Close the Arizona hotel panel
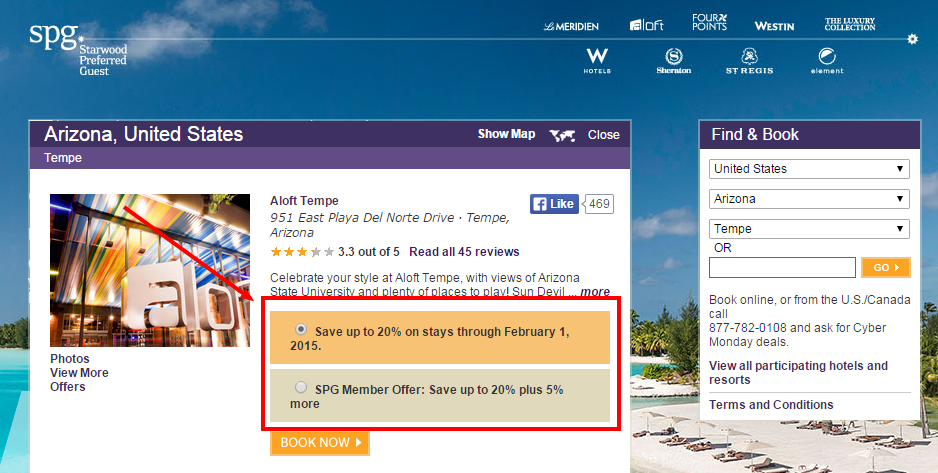The image size is (938, 473). coord(604,135)
